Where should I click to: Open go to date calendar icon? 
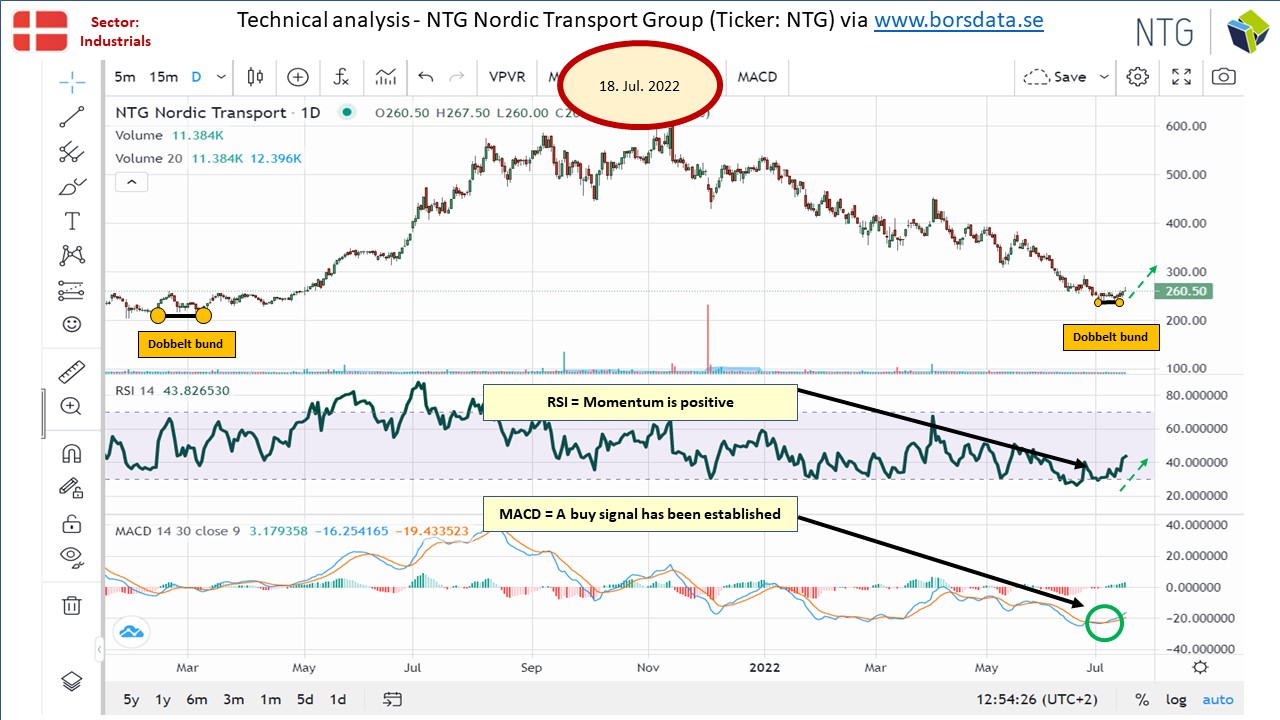click(393, 699)
